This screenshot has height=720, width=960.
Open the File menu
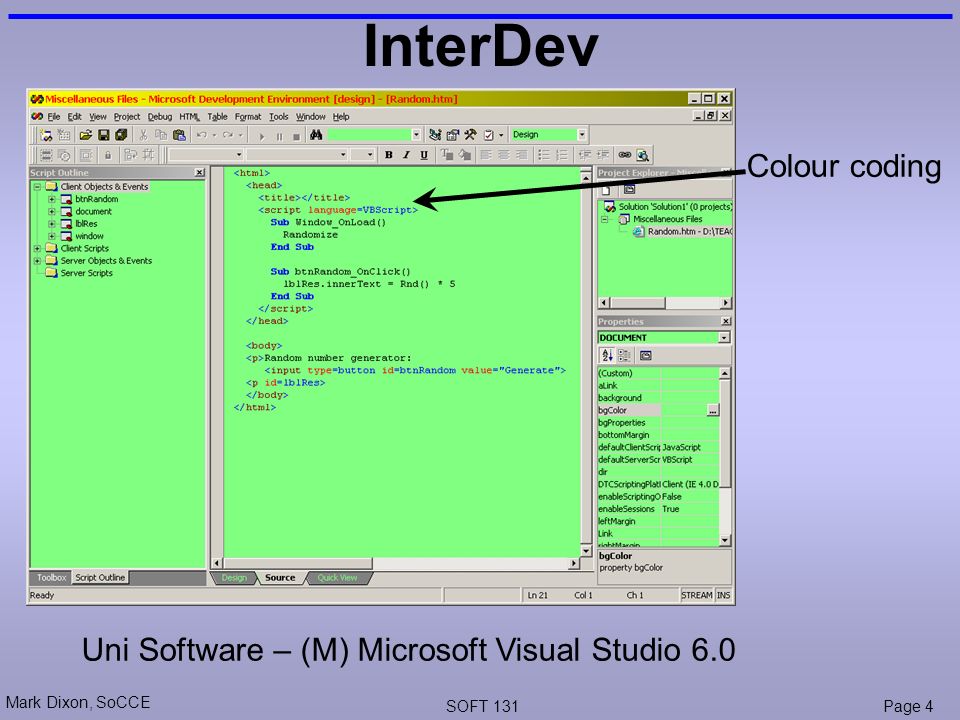coord(54,116)
